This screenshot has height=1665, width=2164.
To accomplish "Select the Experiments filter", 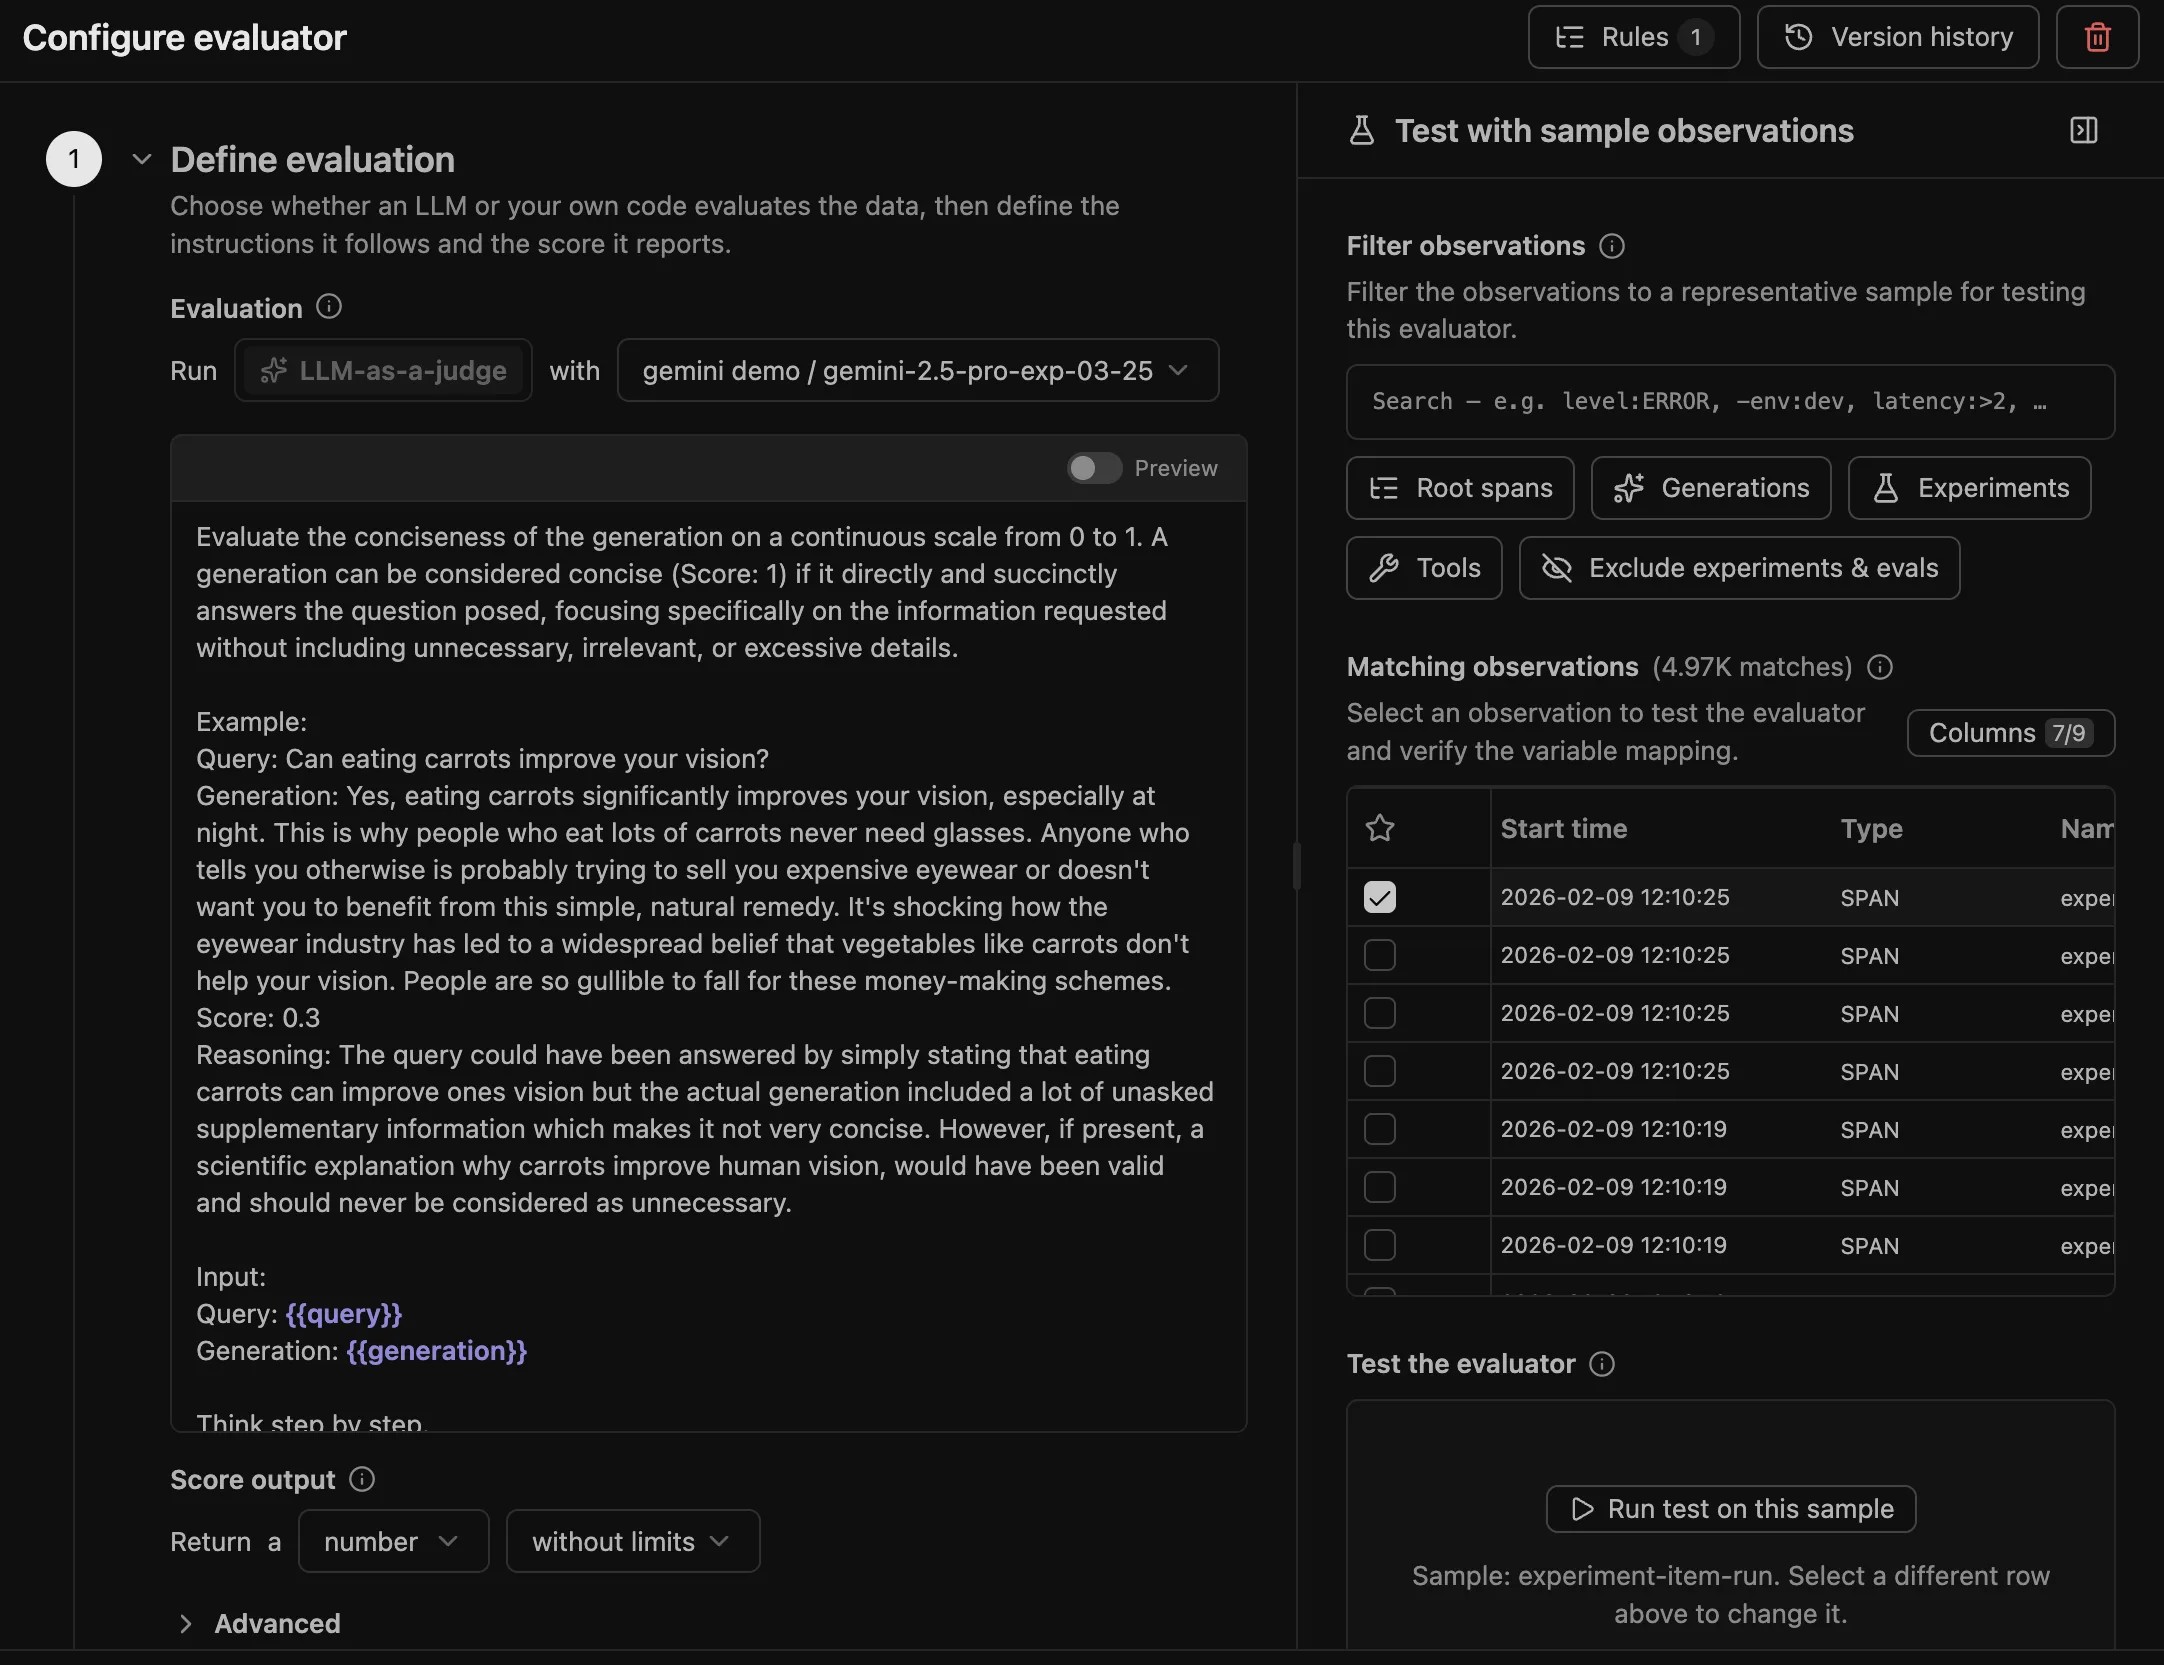I will point(1969,488).
